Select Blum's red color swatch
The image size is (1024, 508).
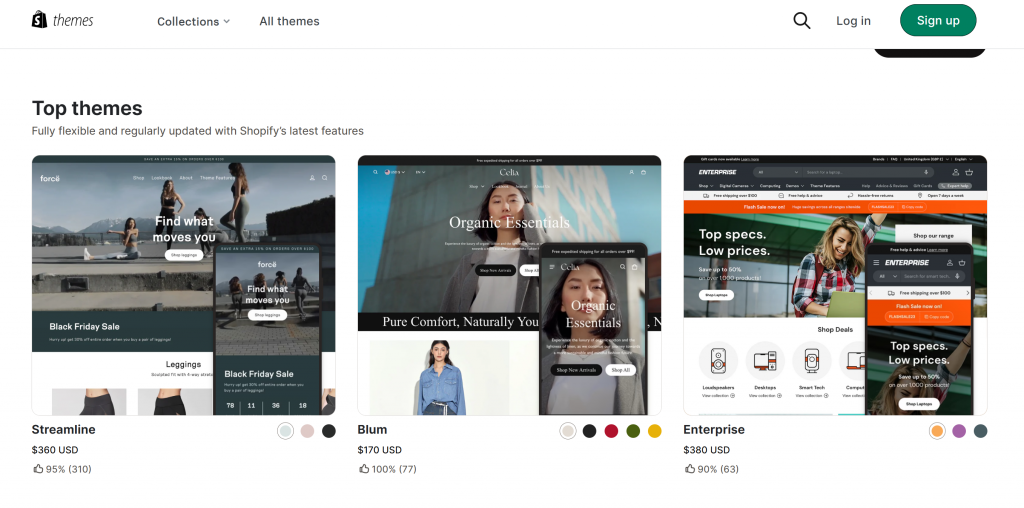pyautogui.click(x=611, y=431)
